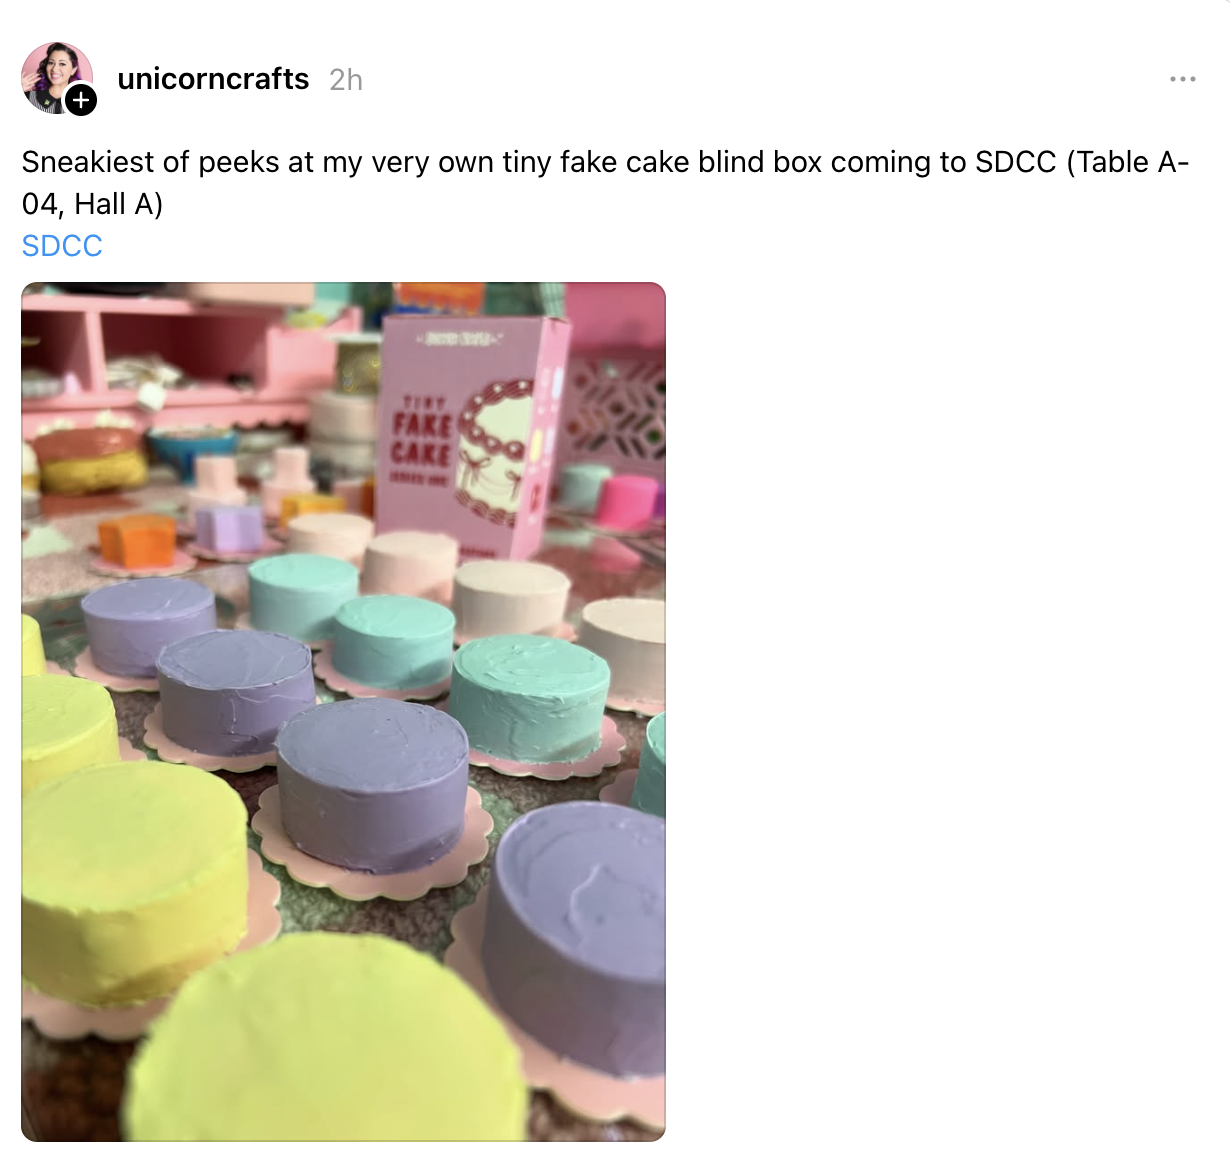Click the center purple cake in photo
This screenshot has width=1230, height=1170.
click(372, 784)
